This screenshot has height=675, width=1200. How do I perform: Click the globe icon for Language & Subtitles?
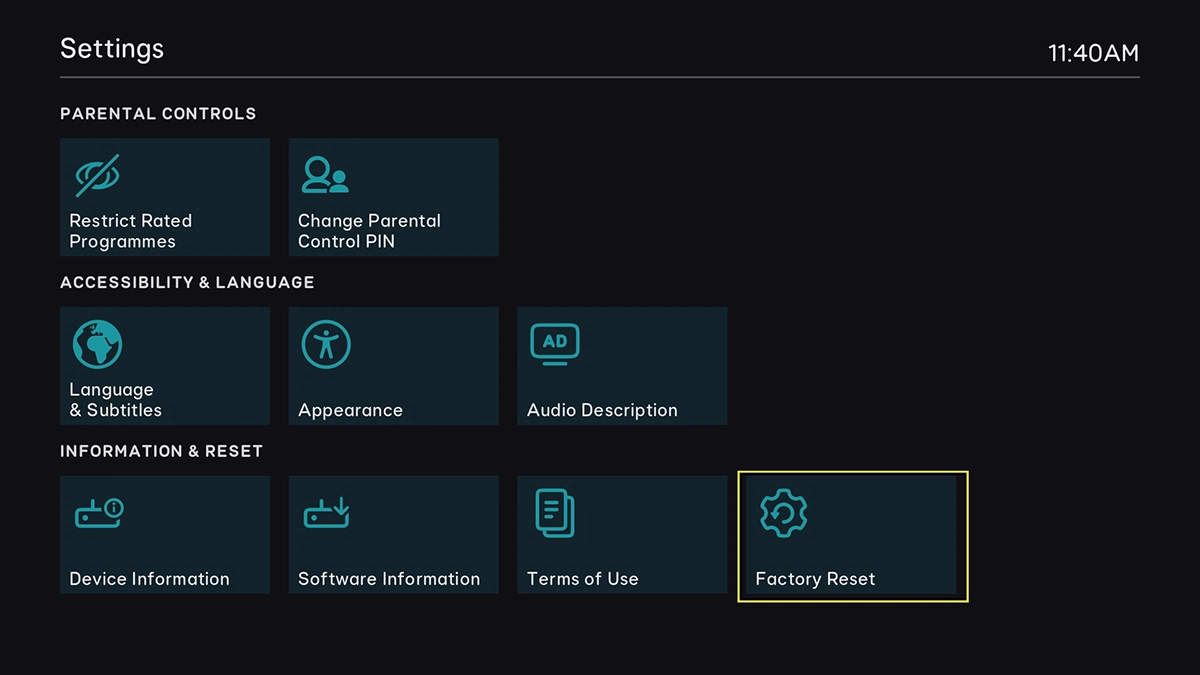(x=97, y=345)
